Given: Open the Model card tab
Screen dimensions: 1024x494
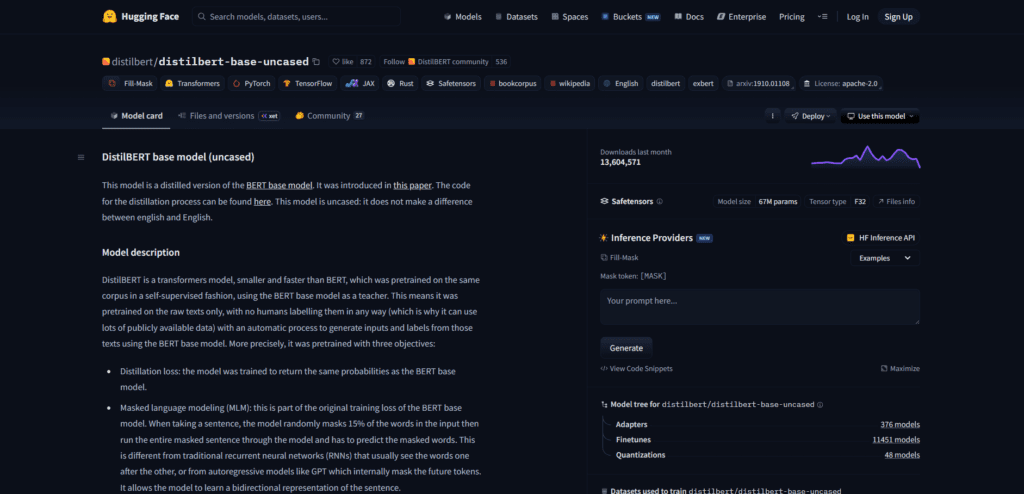Looking at the screenshot, I should pyautogui.click(x=136, y=116).
